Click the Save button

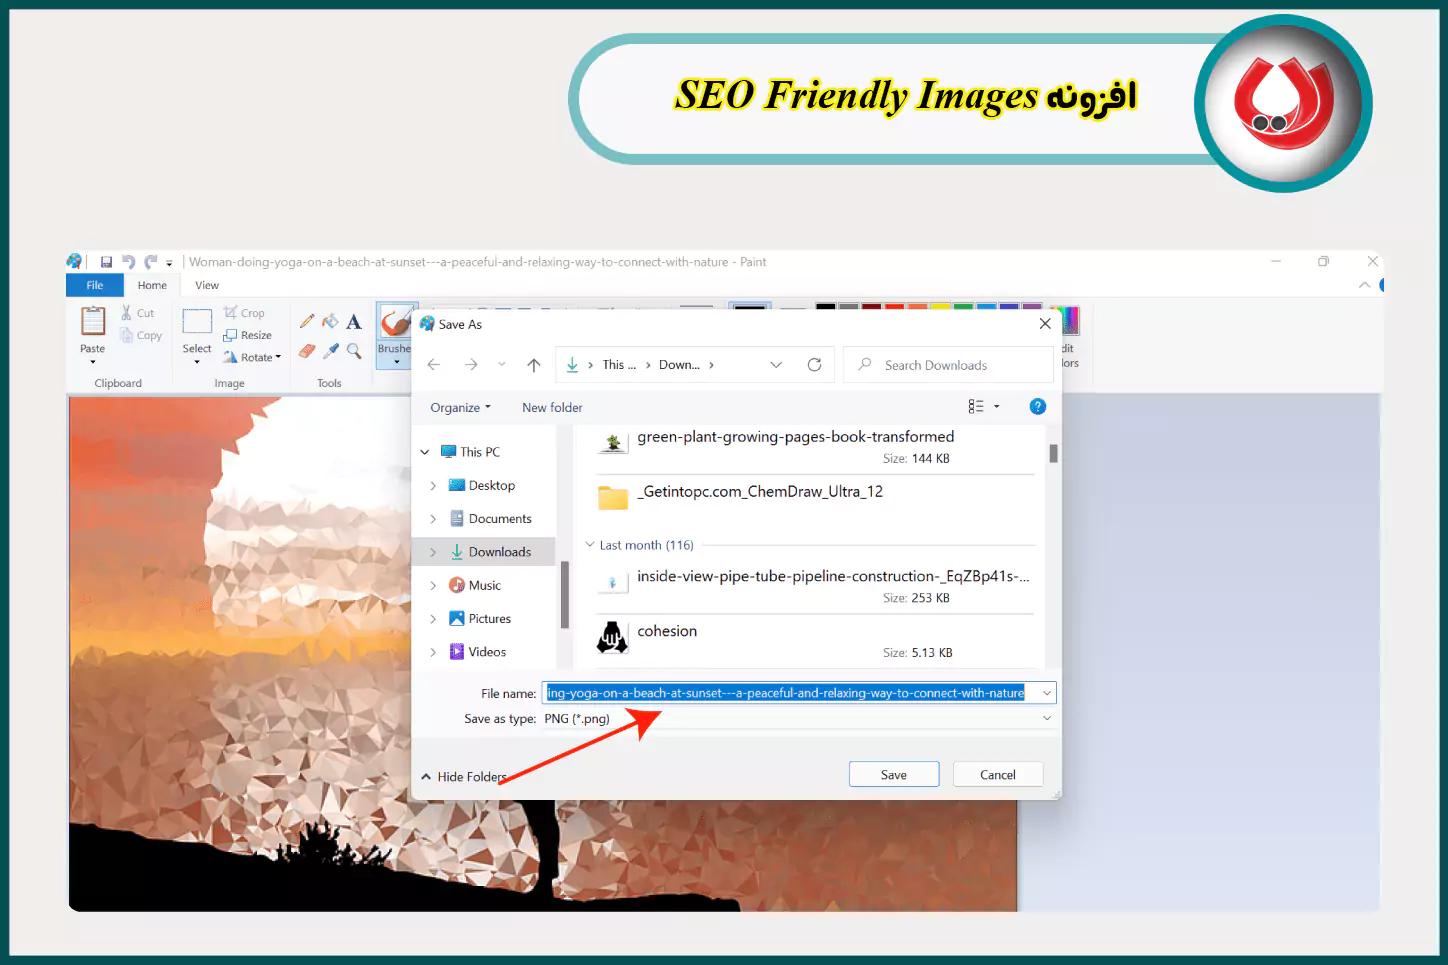click(893, 774)
